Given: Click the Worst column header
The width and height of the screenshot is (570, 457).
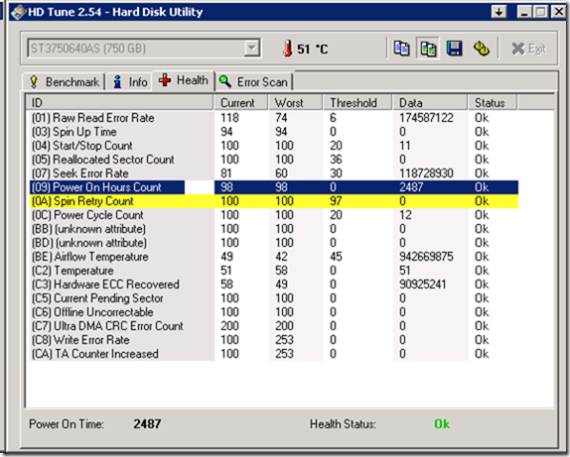Looking at the screenshot, I should point(296,103).
